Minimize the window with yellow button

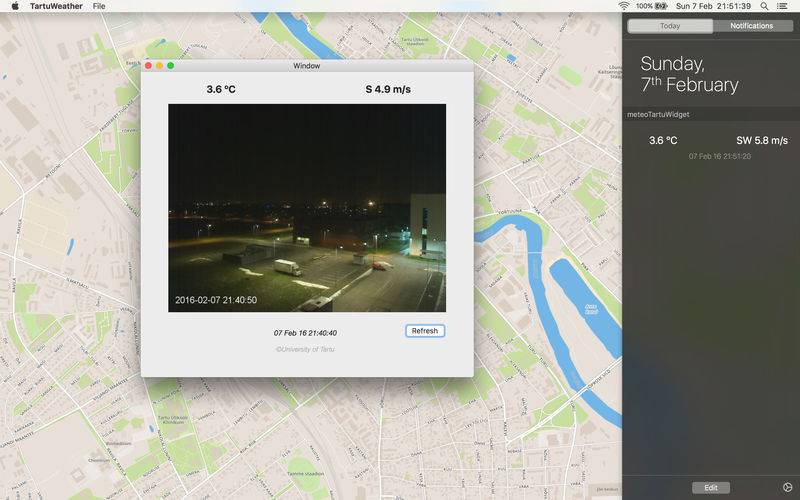(160, 66)
